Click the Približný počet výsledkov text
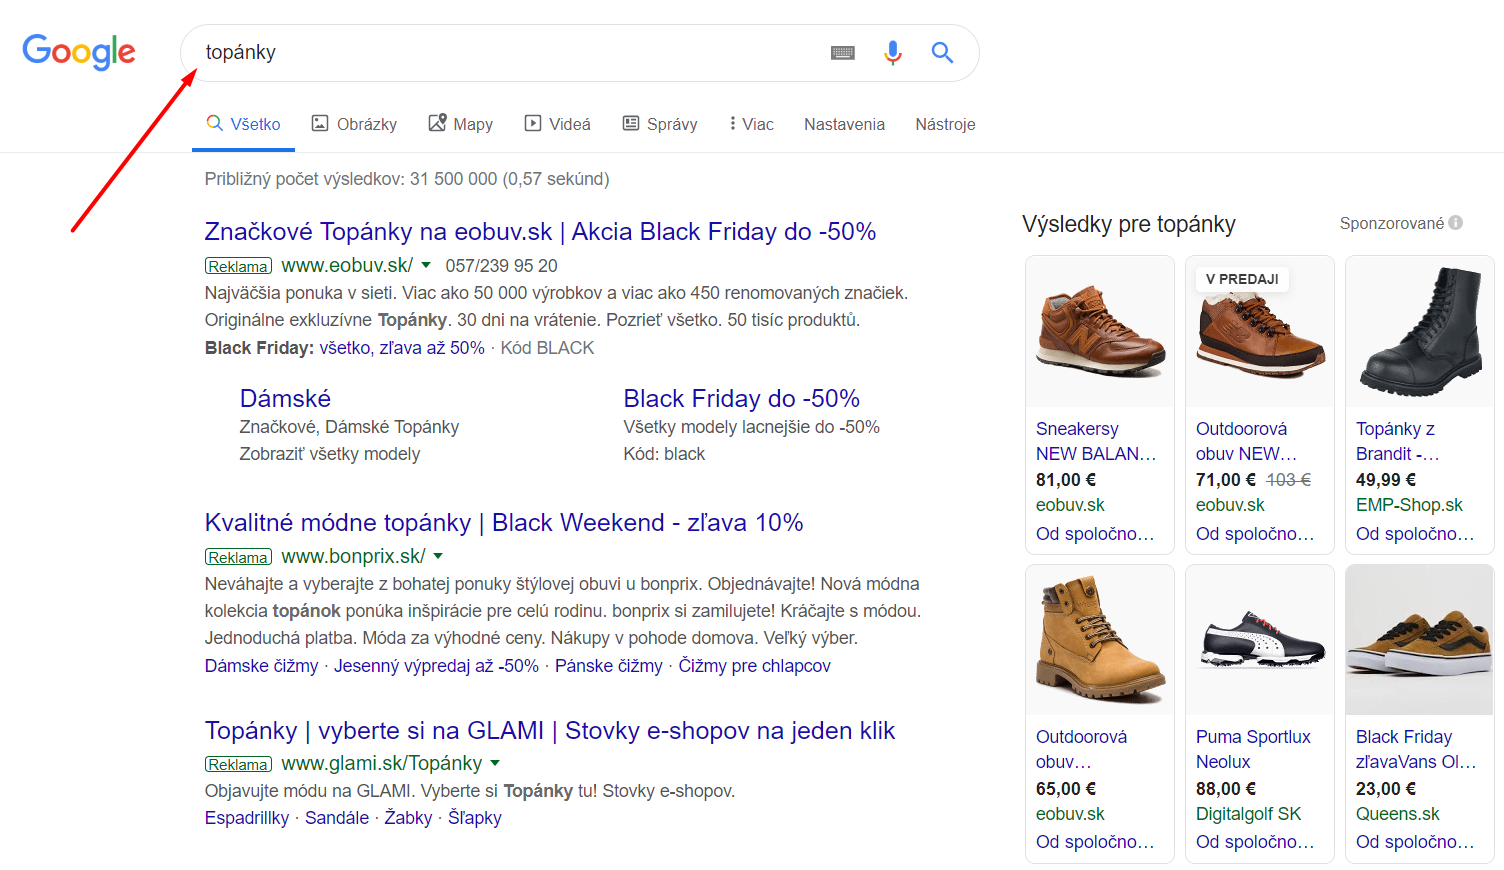 tap(407, 179)
